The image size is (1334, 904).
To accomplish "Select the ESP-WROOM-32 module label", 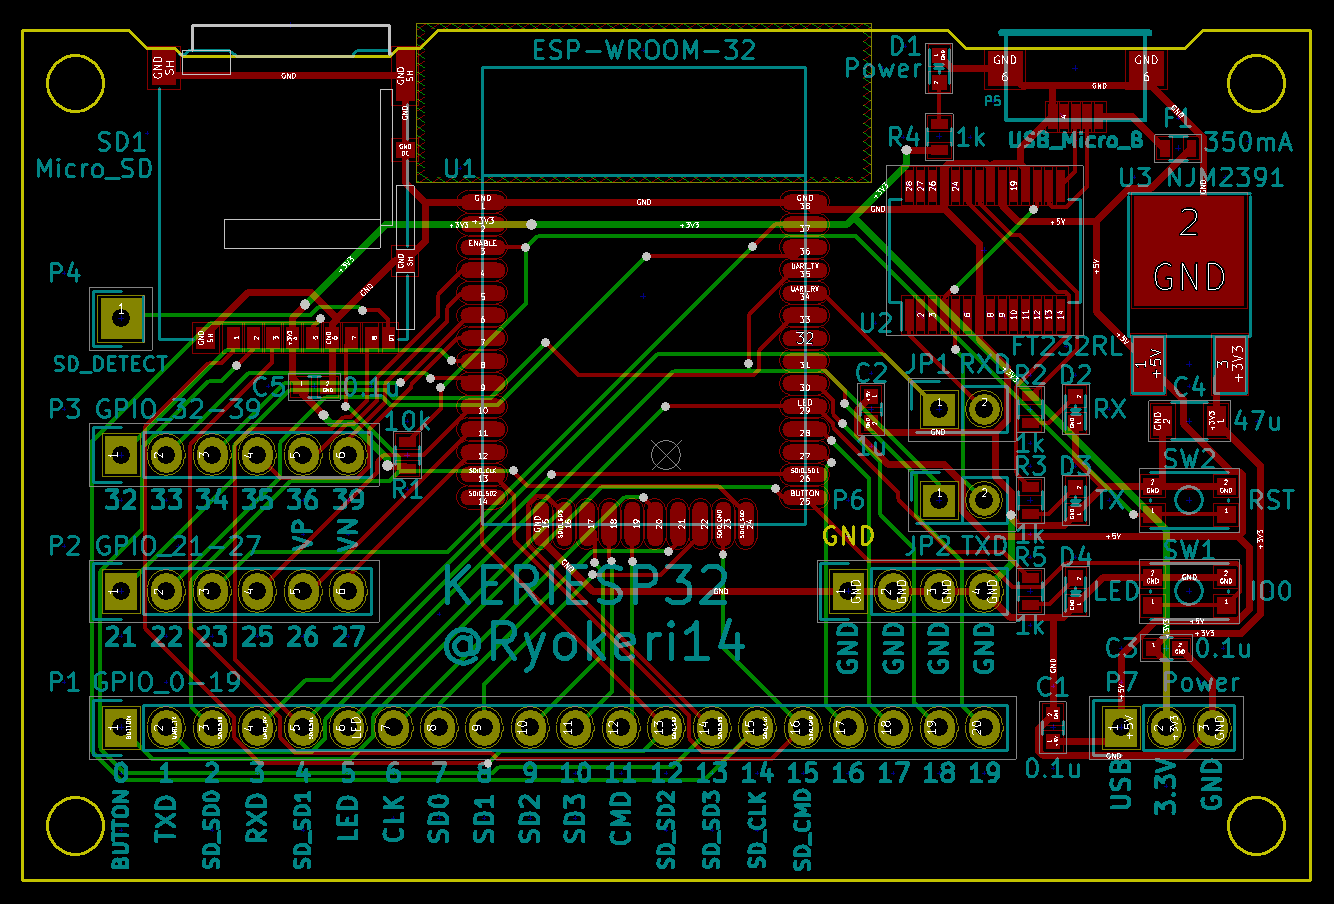I will [x=644, y=50].
